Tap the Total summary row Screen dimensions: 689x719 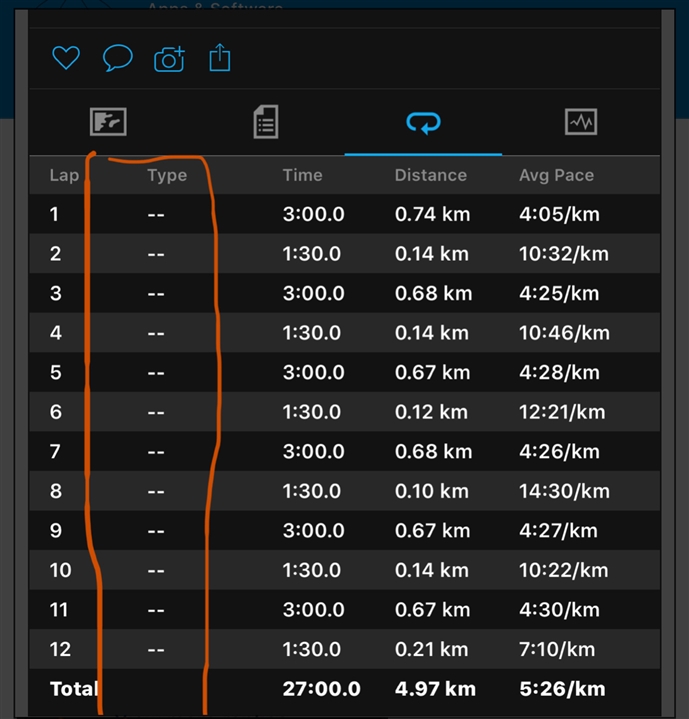tap(345, 689)
